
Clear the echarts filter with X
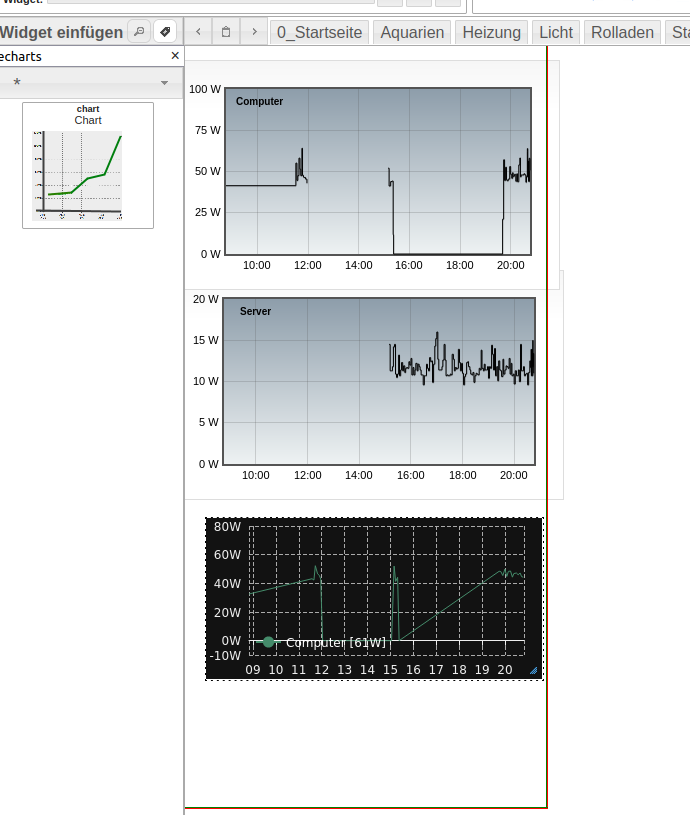click(x=175, y=56)
